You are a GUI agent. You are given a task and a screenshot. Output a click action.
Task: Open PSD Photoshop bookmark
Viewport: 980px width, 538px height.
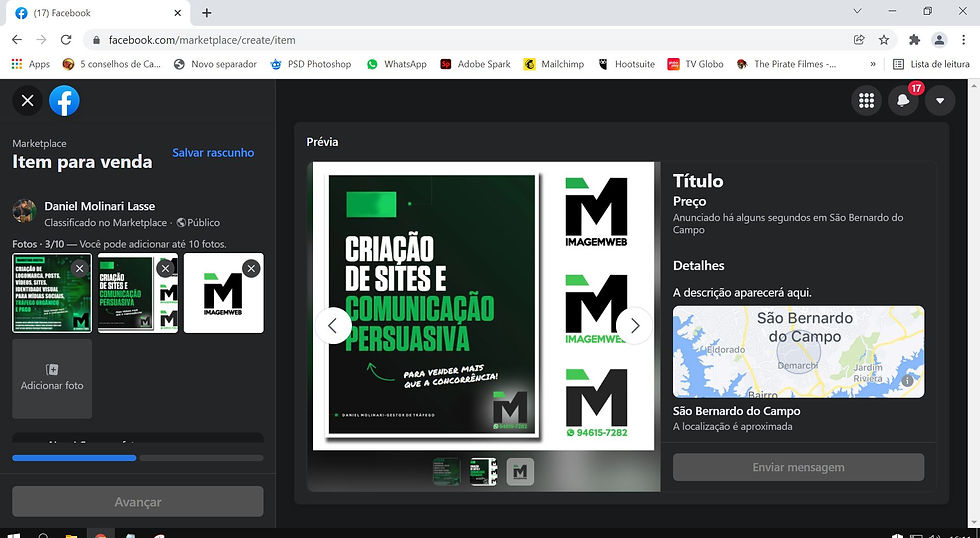click(311, 64)
